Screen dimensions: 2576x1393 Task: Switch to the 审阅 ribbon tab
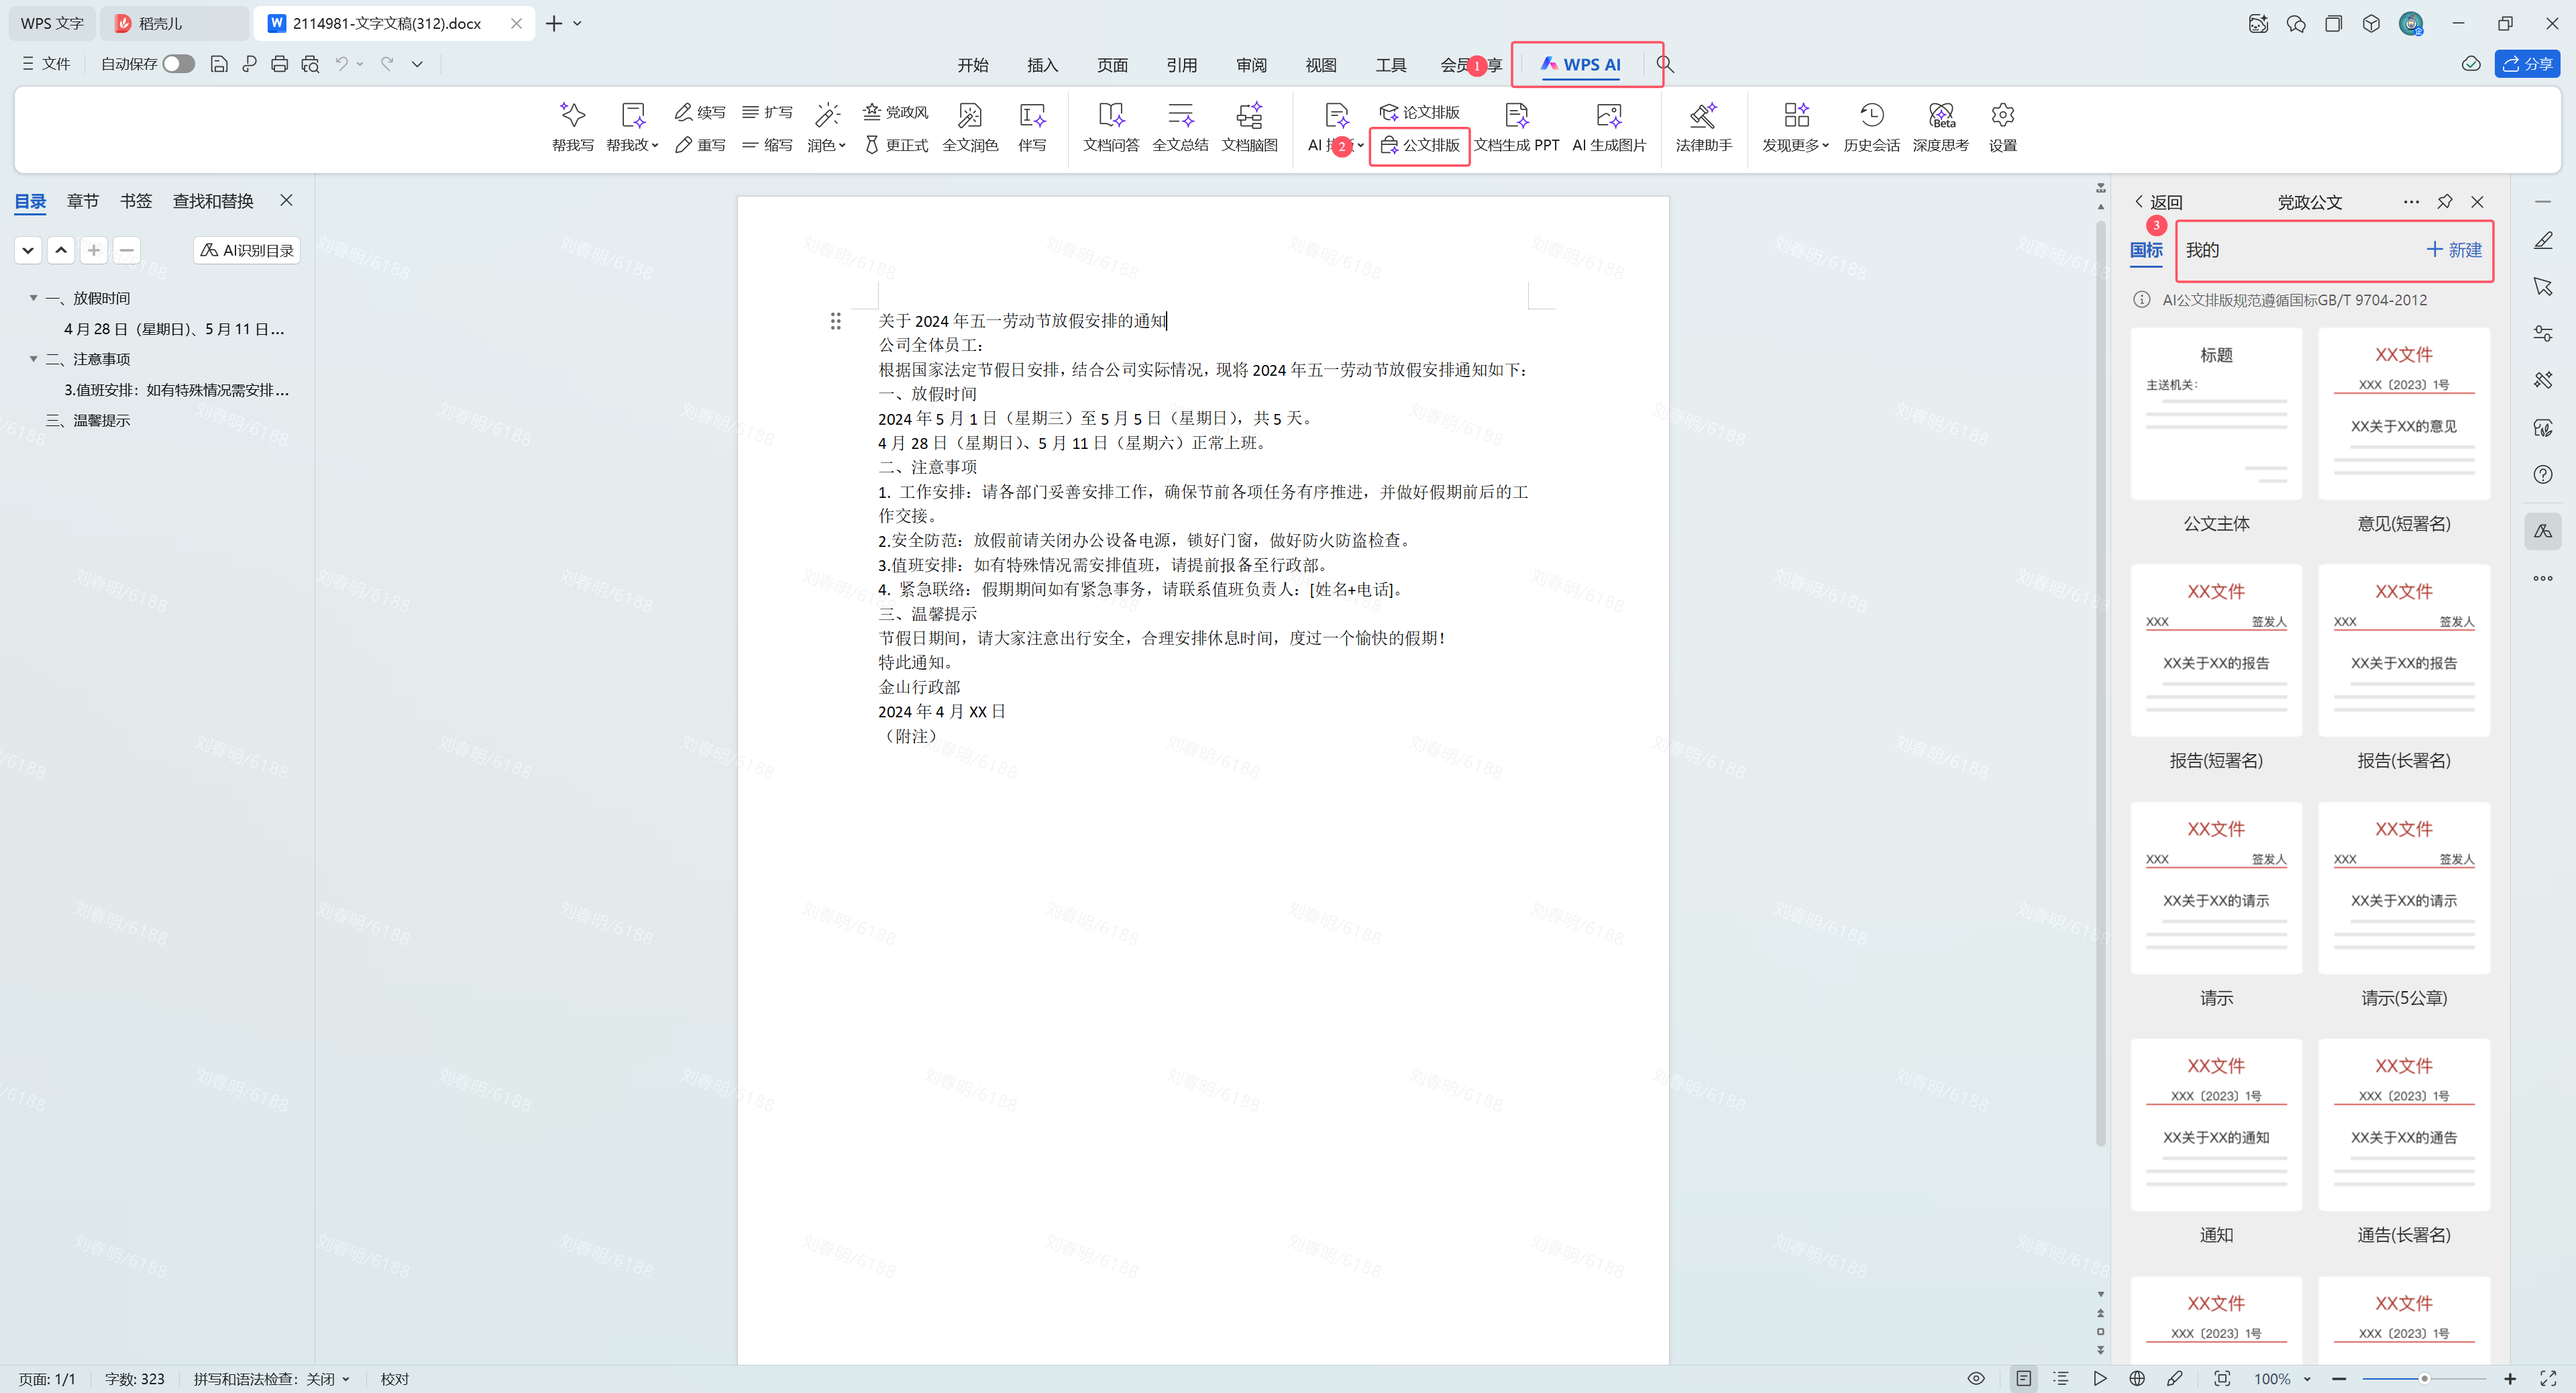point(1250,65)
